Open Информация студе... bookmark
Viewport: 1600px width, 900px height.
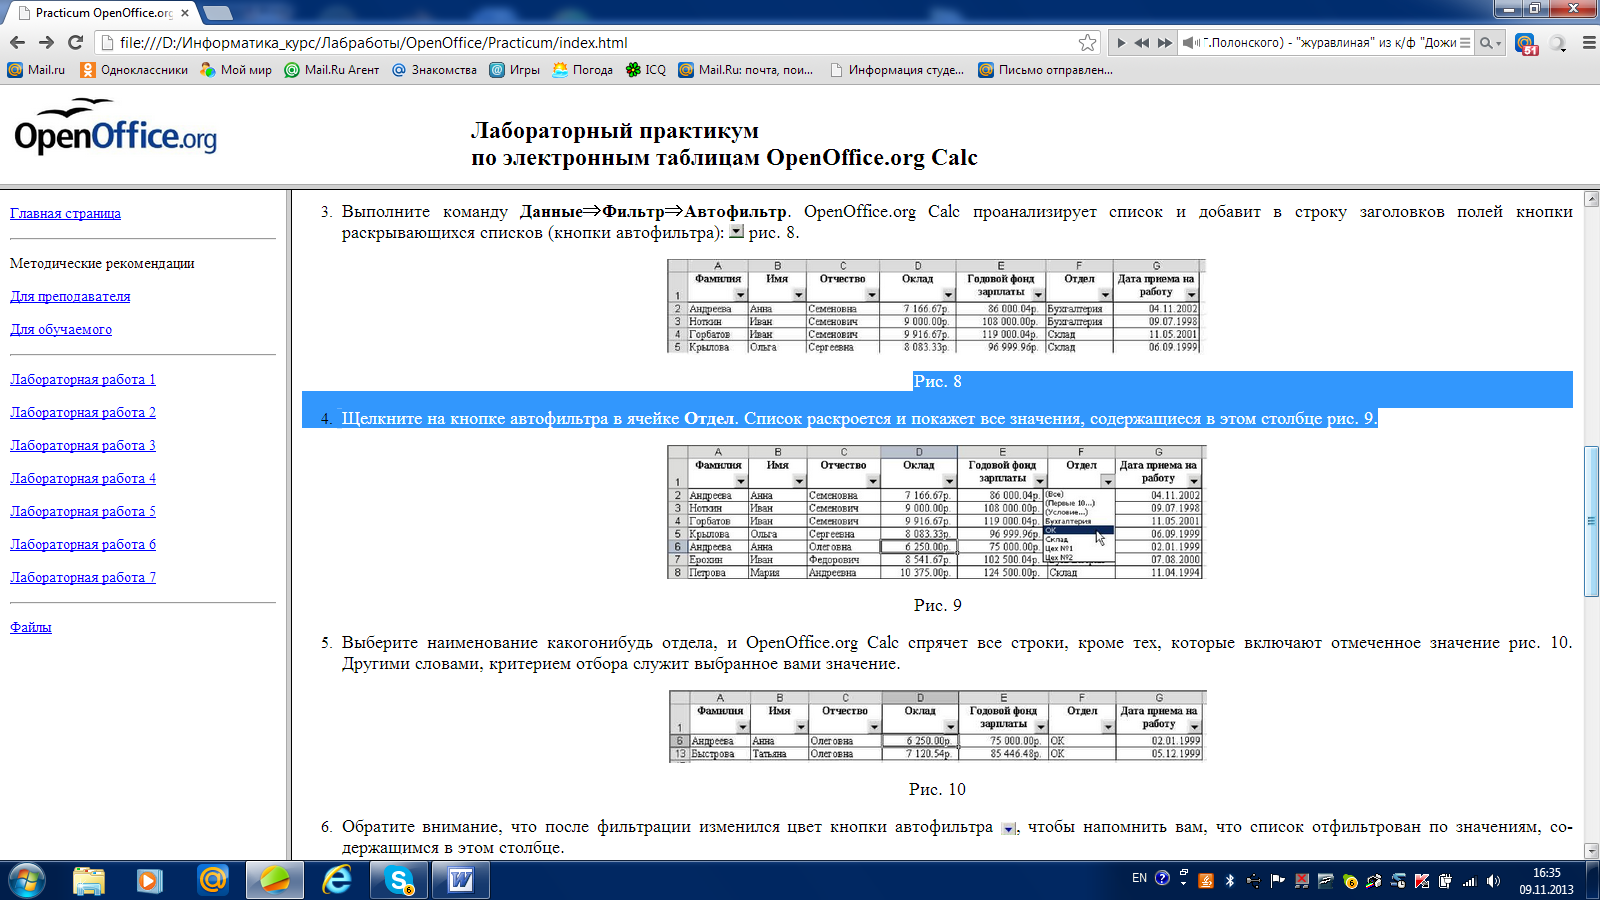[897, 70]
